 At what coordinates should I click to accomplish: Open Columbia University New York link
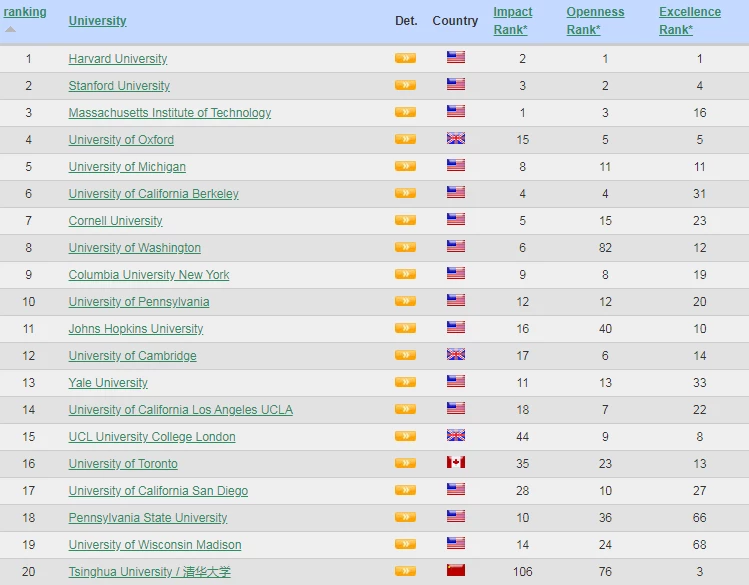point(149,275)
